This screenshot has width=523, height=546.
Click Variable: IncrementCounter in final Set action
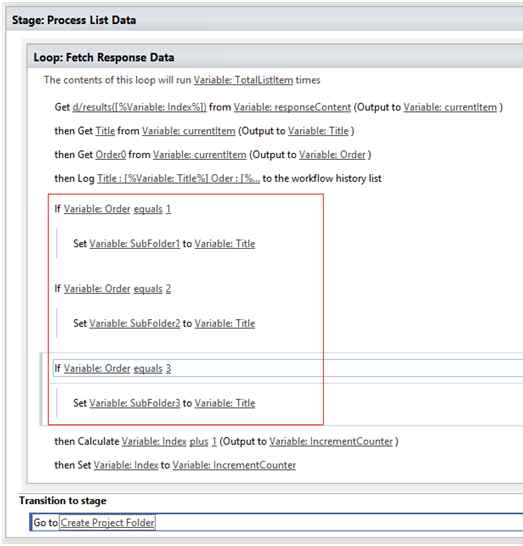tap(234, 465)
